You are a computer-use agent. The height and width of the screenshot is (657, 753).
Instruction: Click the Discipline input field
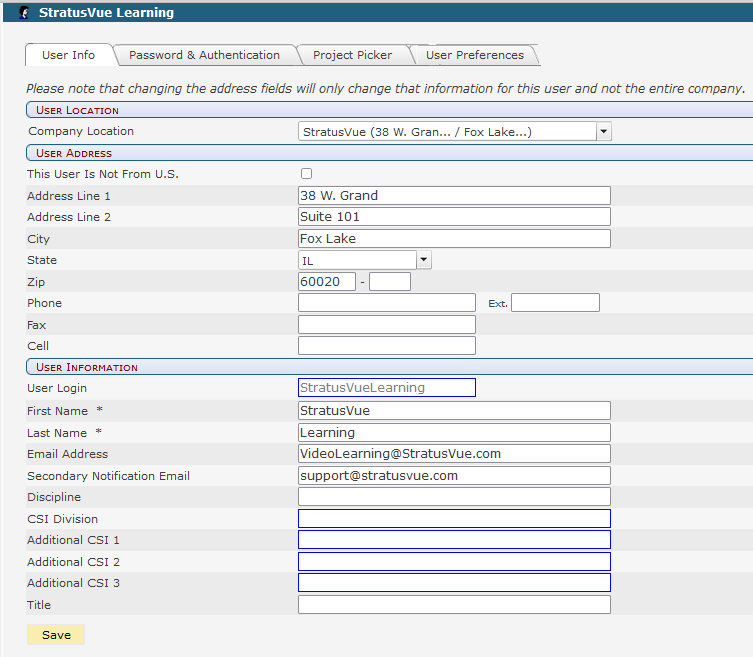[x=454, y=497]
